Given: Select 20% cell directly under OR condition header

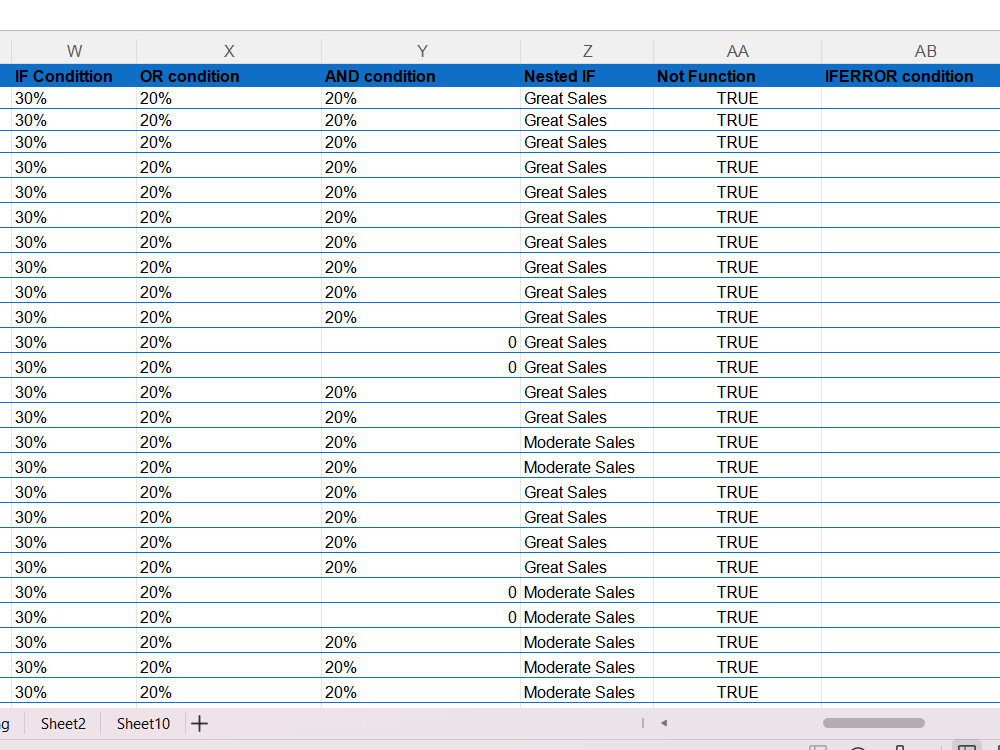Looking at the screenshot, I should point(229,98).
